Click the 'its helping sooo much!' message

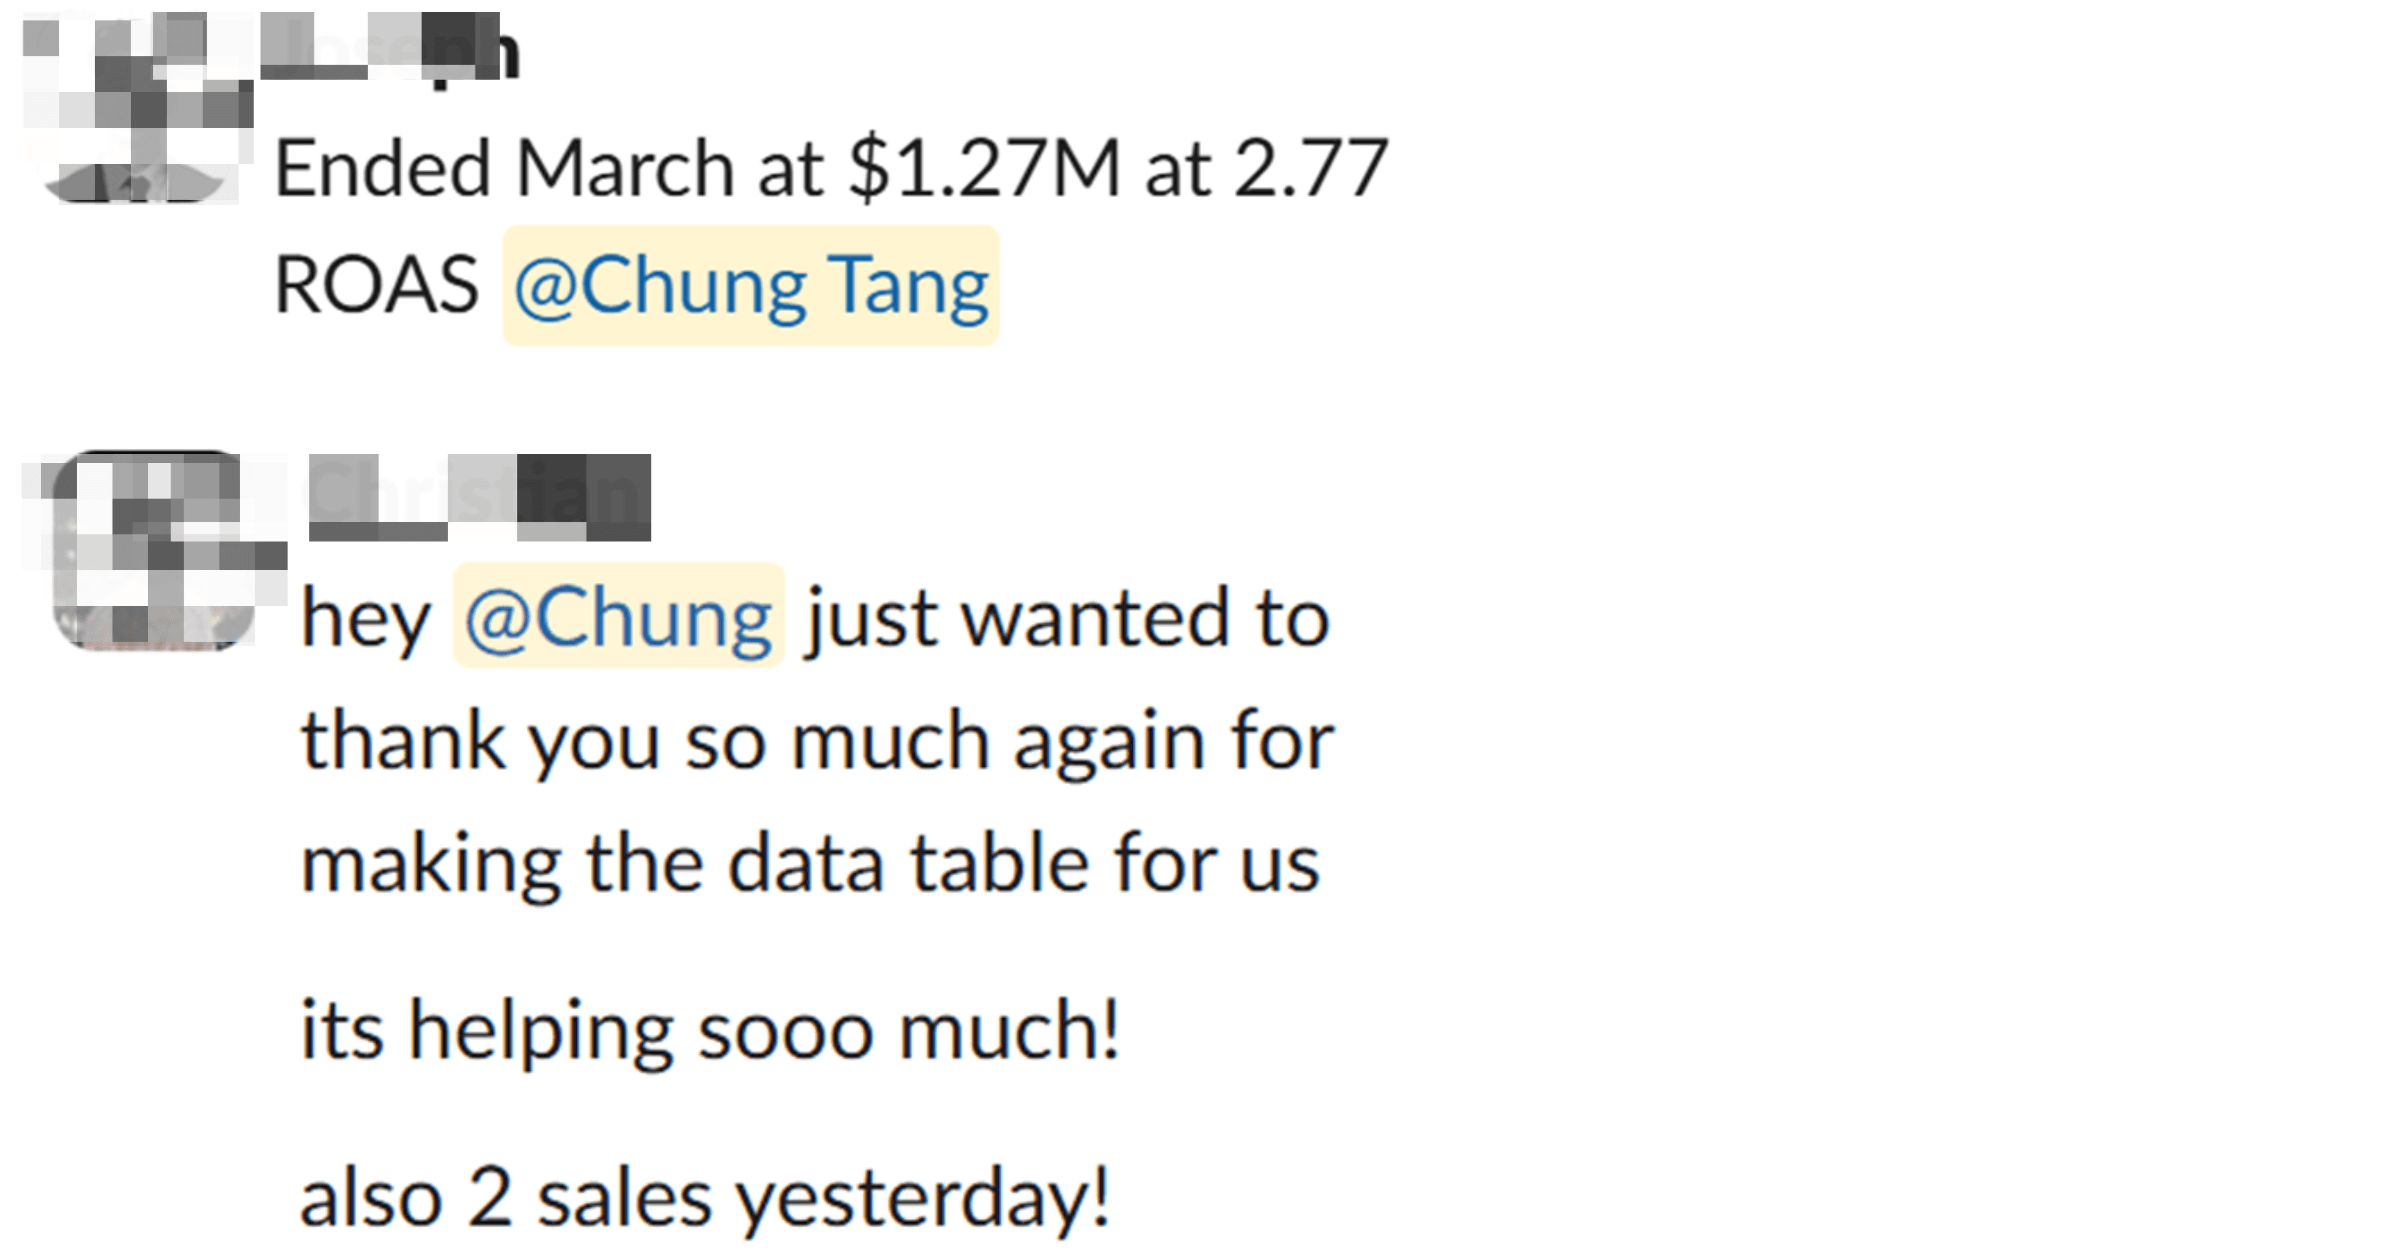pyautogui.click(x=710, y=1030)
